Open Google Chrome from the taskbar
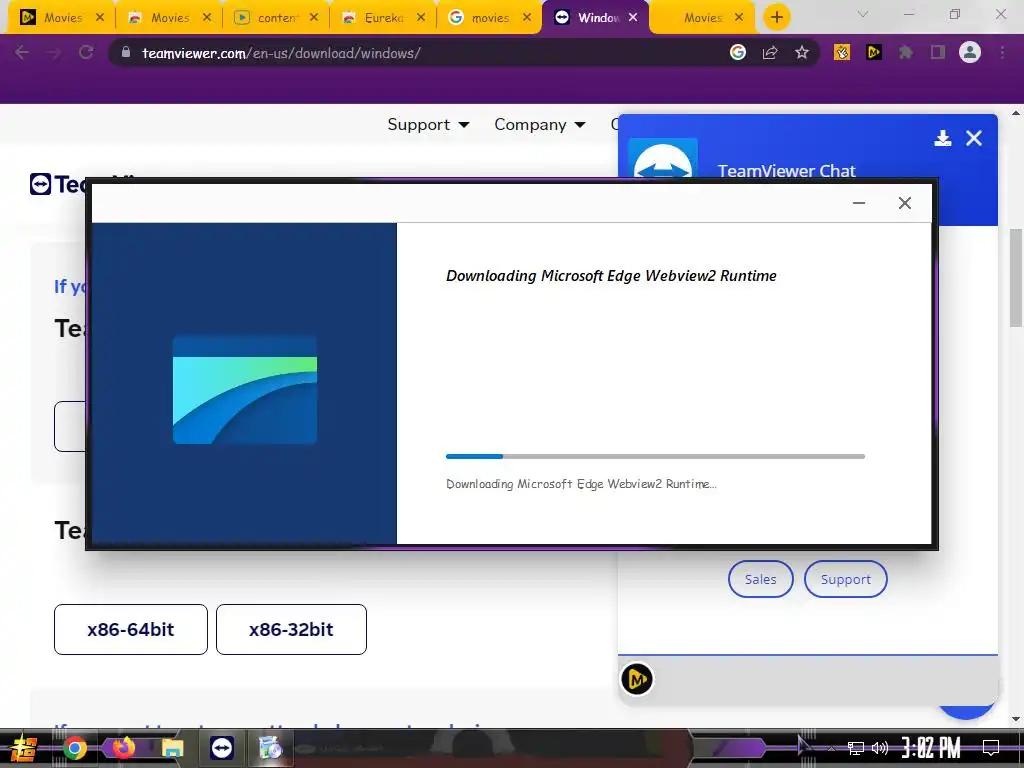Image resolution: width=1024 pixels, height=768 pixels. click(74, 748)
